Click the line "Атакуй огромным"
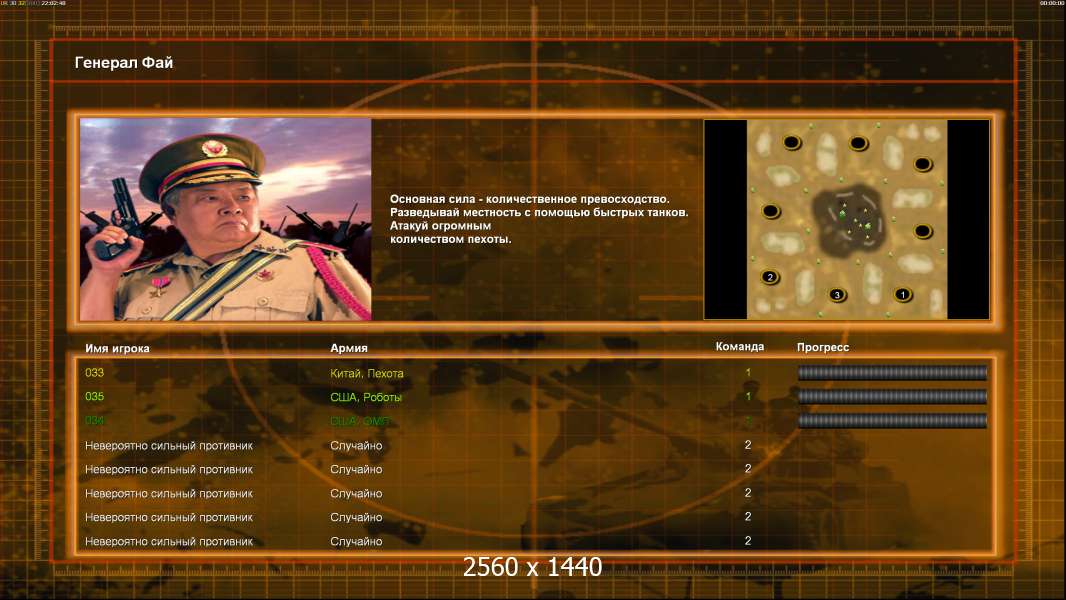Screen dimensions: 1066x600 pos(441,226)
